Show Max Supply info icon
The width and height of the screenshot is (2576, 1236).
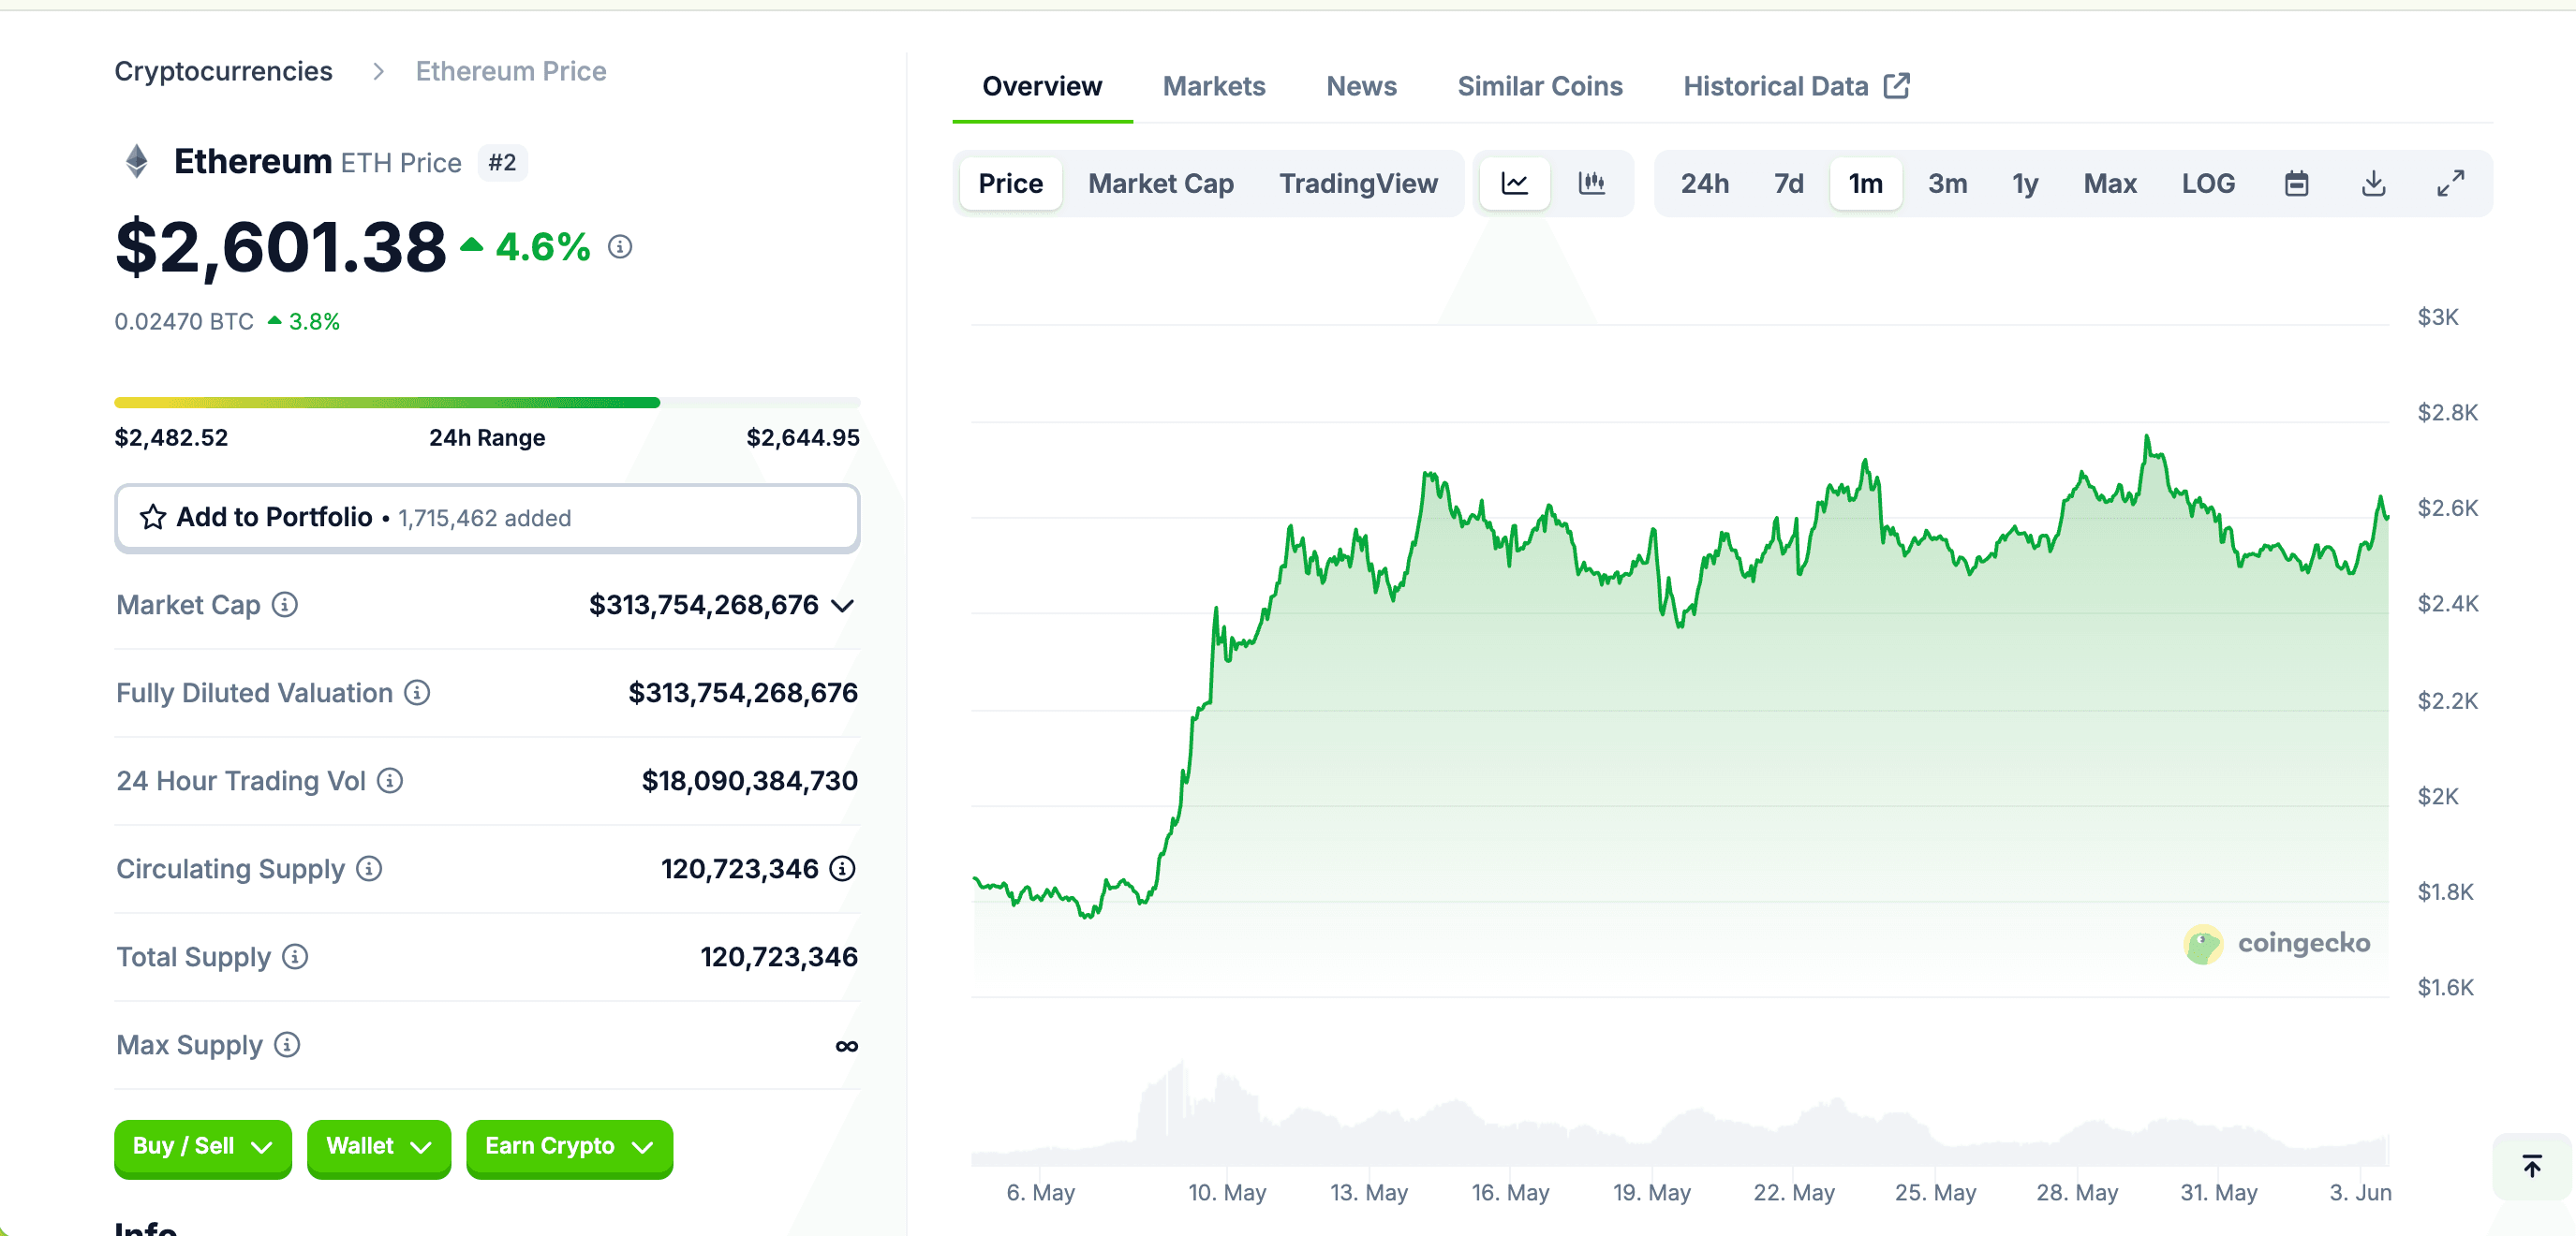(287, 1044)
